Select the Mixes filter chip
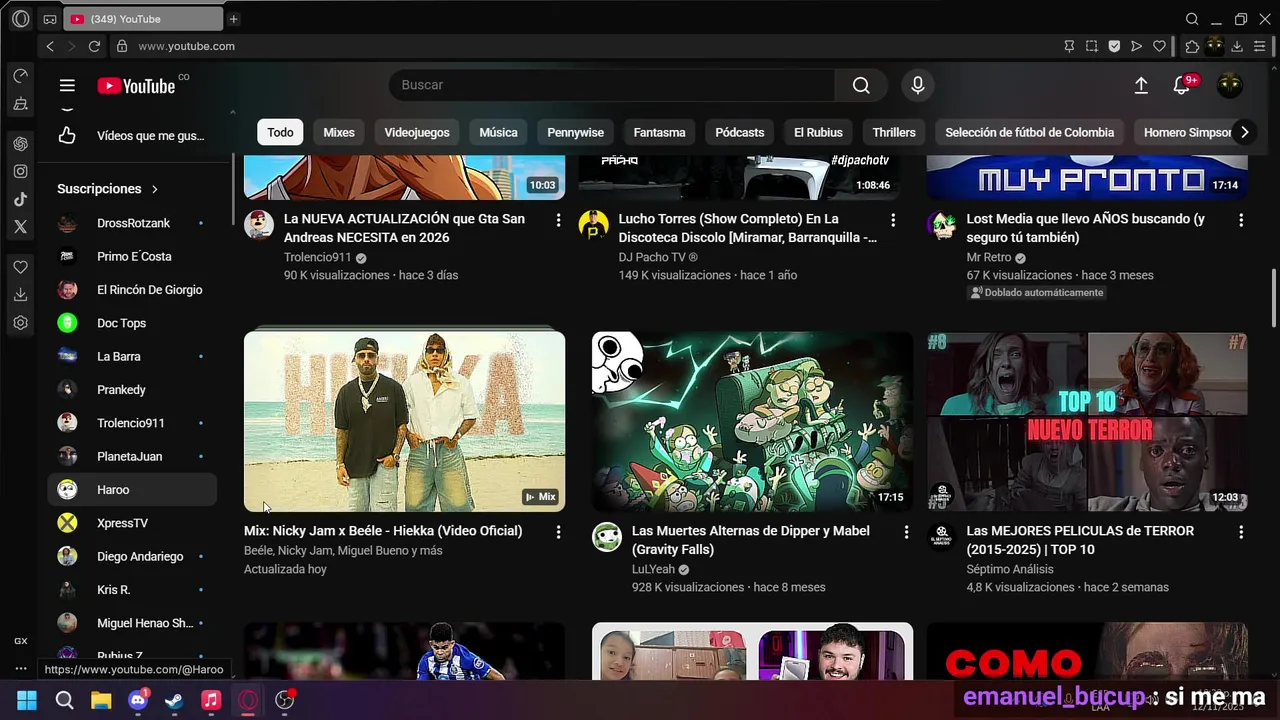The image size is (1280, 720). pos(339,132)
